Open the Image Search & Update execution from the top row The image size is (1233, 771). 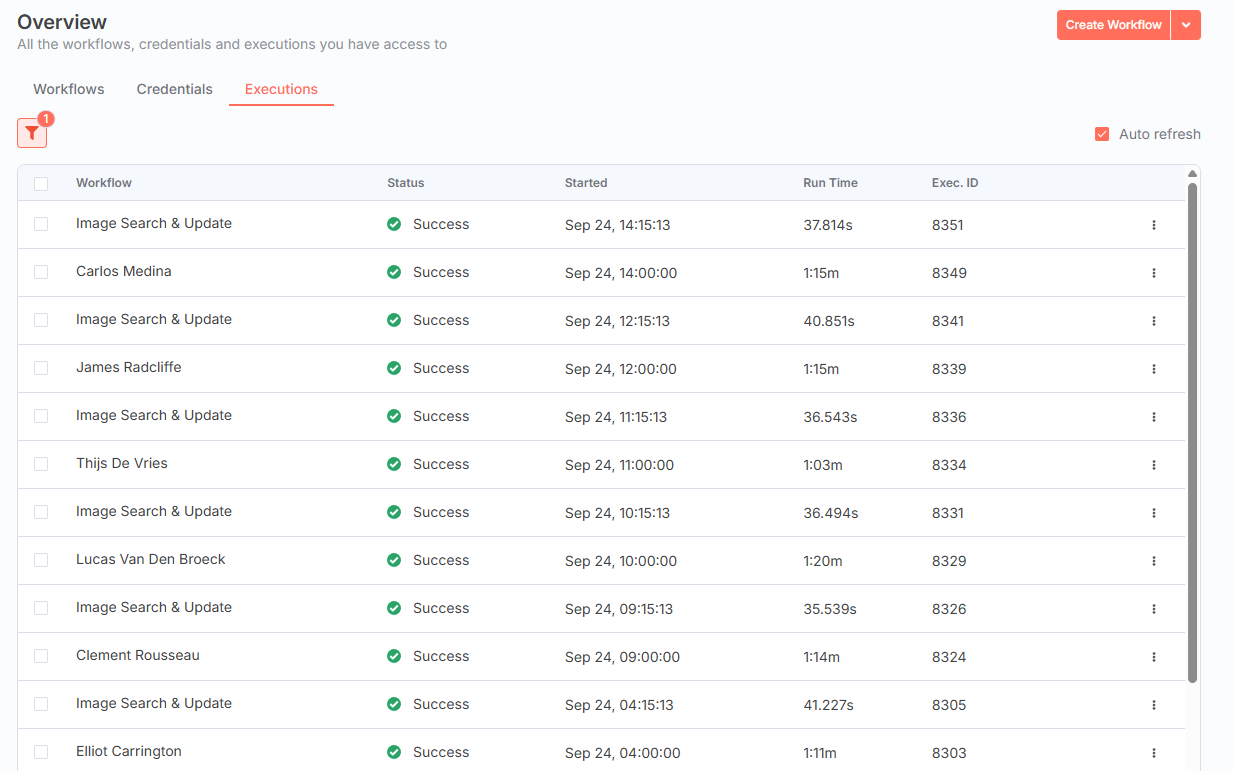[x=154, y=223]
